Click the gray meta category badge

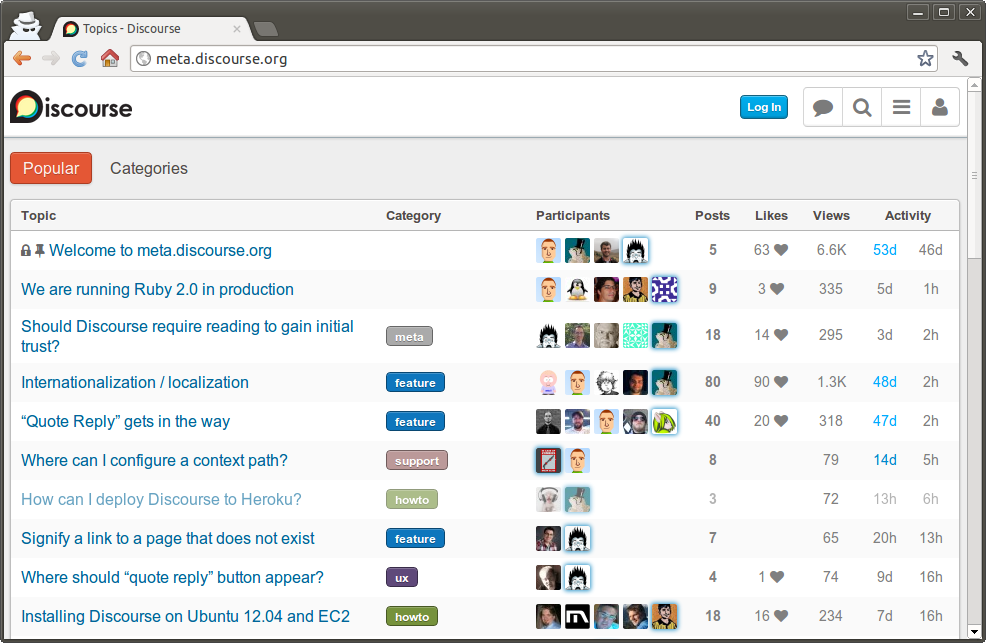click(409, 337)
